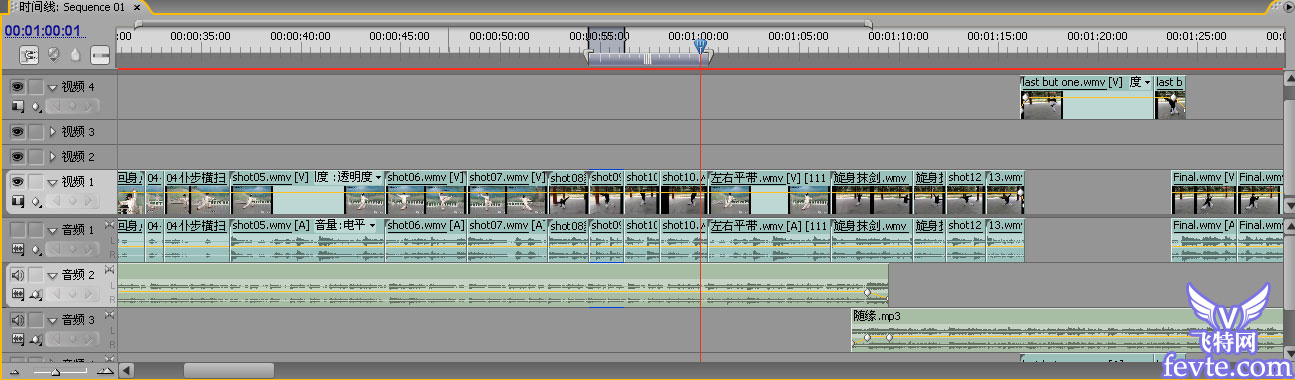Image resolution: width=1295 pixels, height=380 pixels.
Task: Click the zoom out mountain icon
Action: coord(14,371)
